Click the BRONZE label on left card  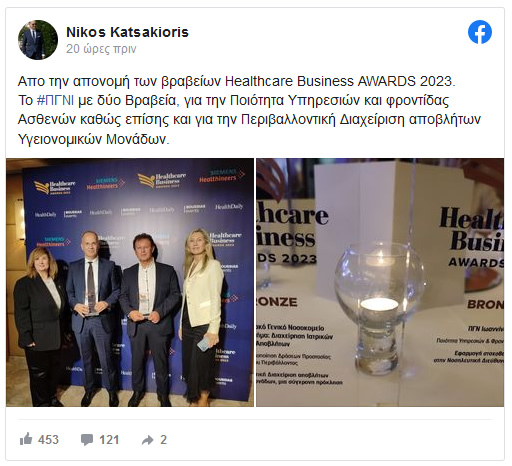[x=277, y=302]
